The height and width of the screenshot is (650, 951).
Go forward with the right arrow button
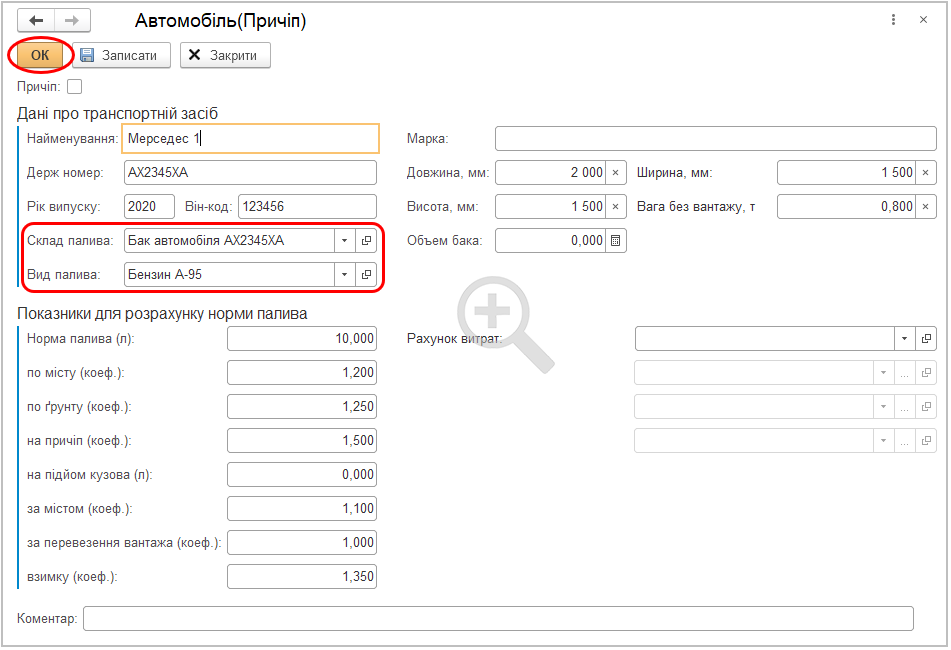coord(72,21)
